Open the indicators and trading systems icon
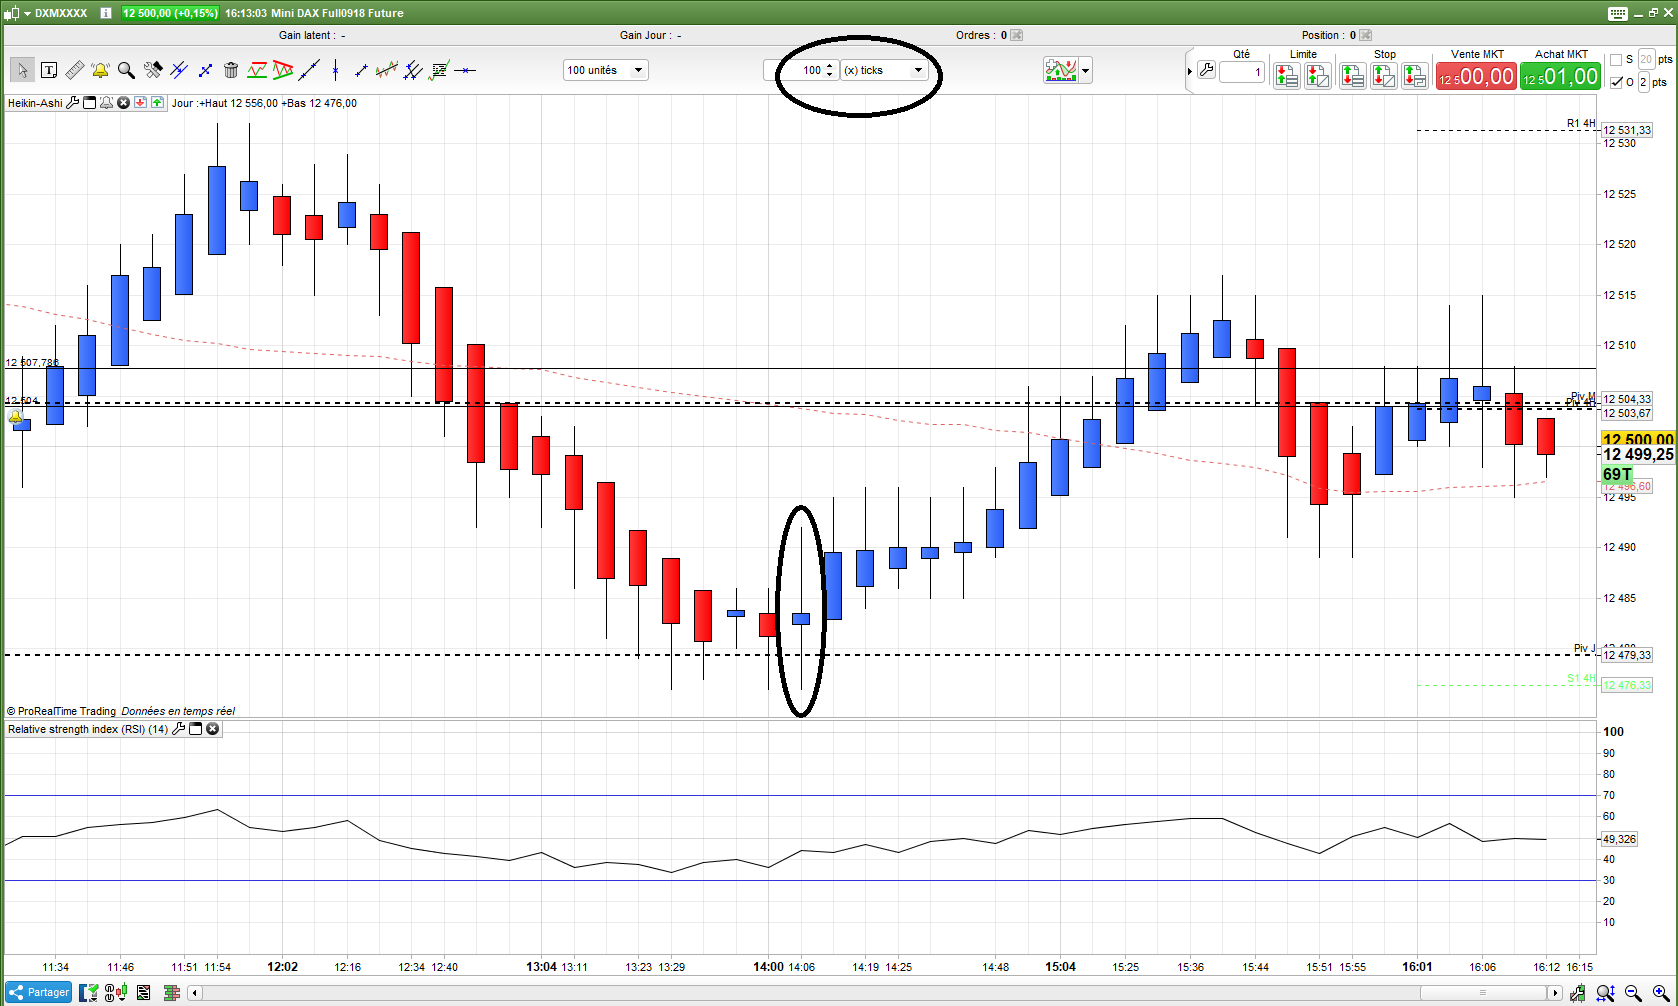1678x1006 pixels. tap(1060, 70)
